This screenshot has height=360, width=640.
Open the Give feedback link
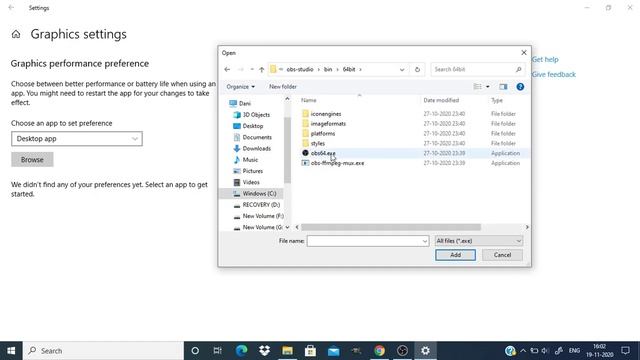553,74
